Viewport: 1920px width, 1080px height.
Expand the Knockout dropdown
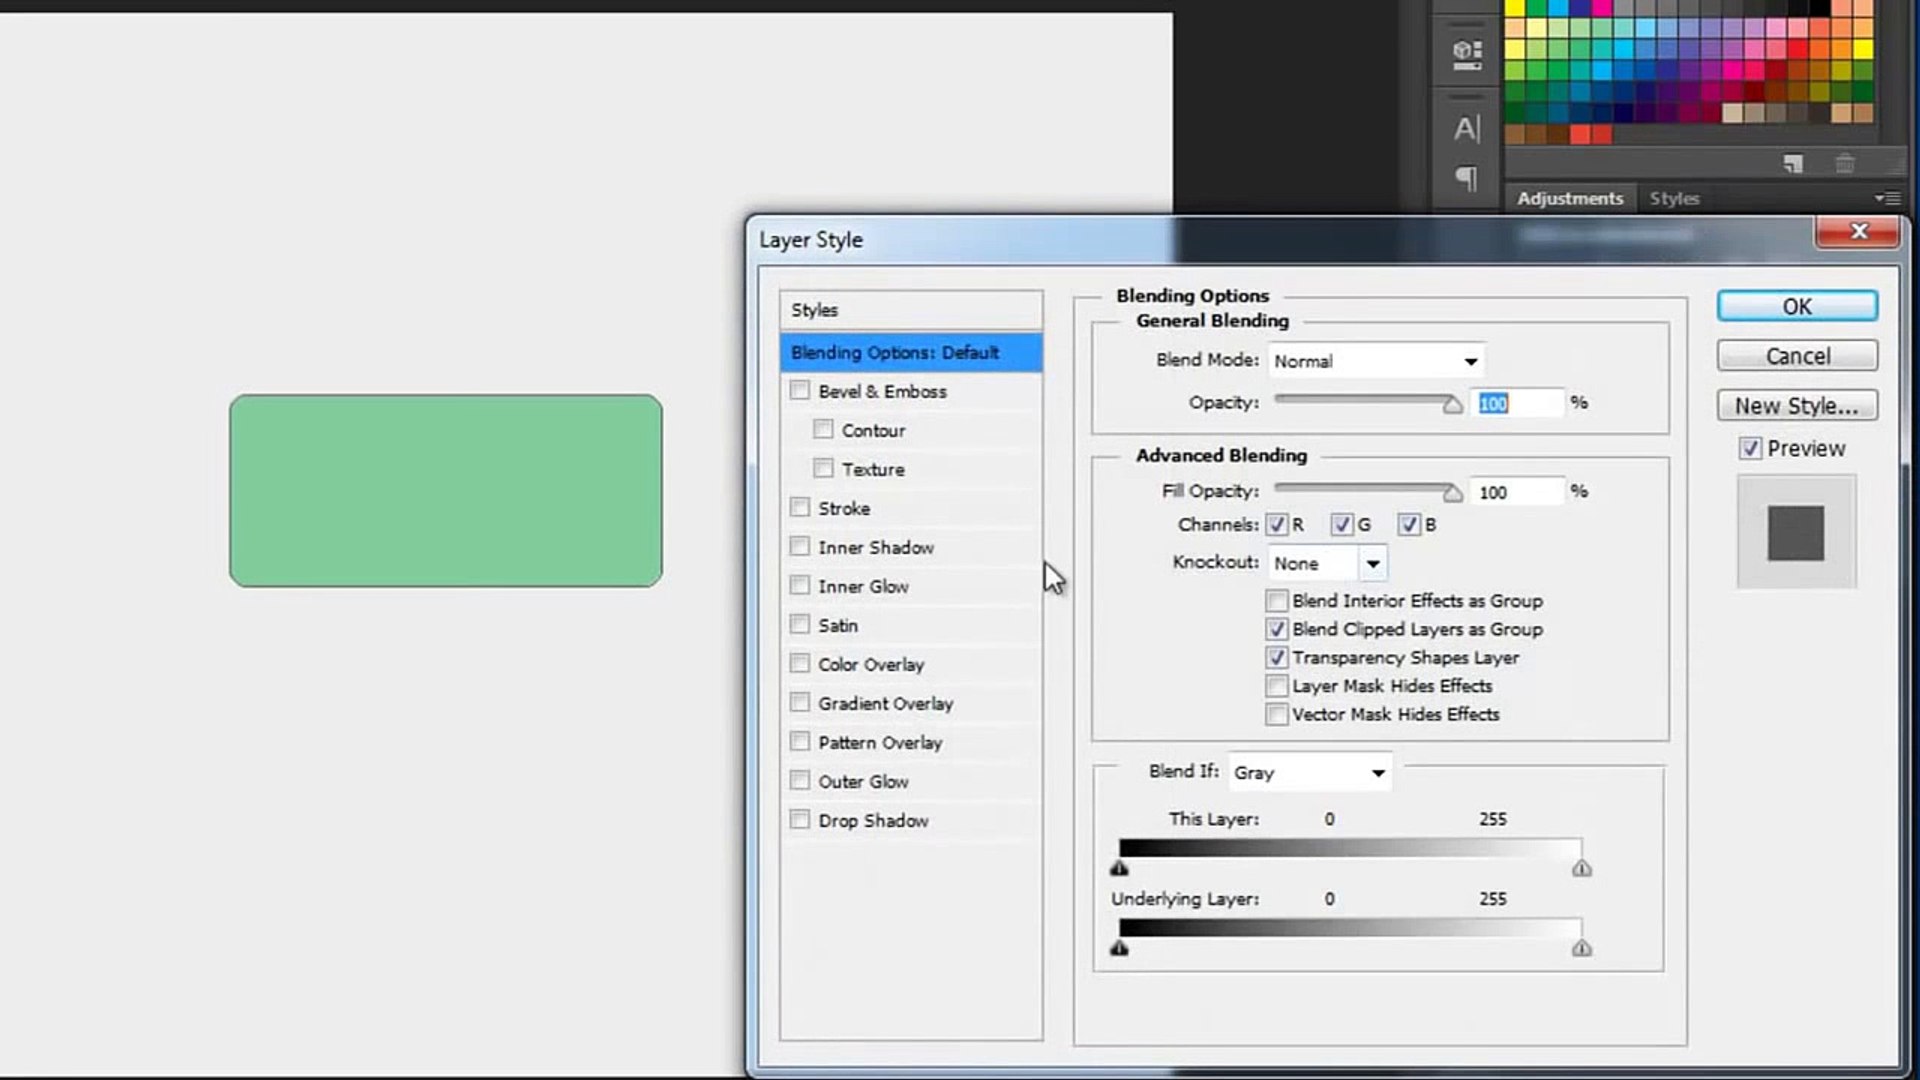[x=1372, y=564]
